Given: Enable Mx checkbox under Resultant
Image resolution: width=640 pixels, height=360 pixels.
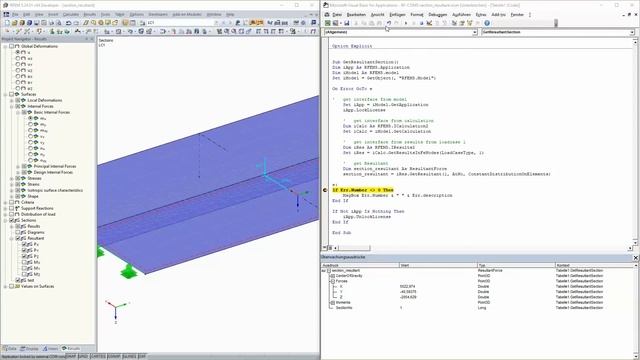Looking at the screenshot, I should pyautogui.click(x=24, y=262).
